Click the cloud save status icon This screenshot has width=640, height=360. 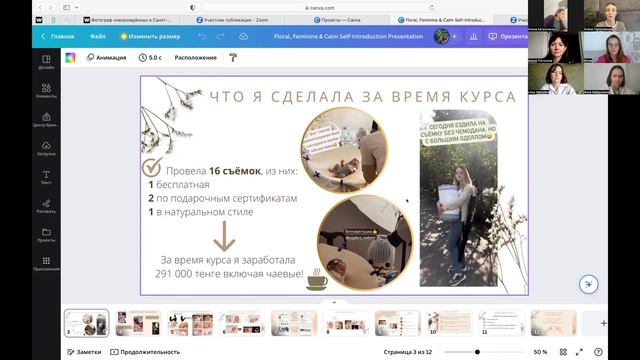click(243, 36)
